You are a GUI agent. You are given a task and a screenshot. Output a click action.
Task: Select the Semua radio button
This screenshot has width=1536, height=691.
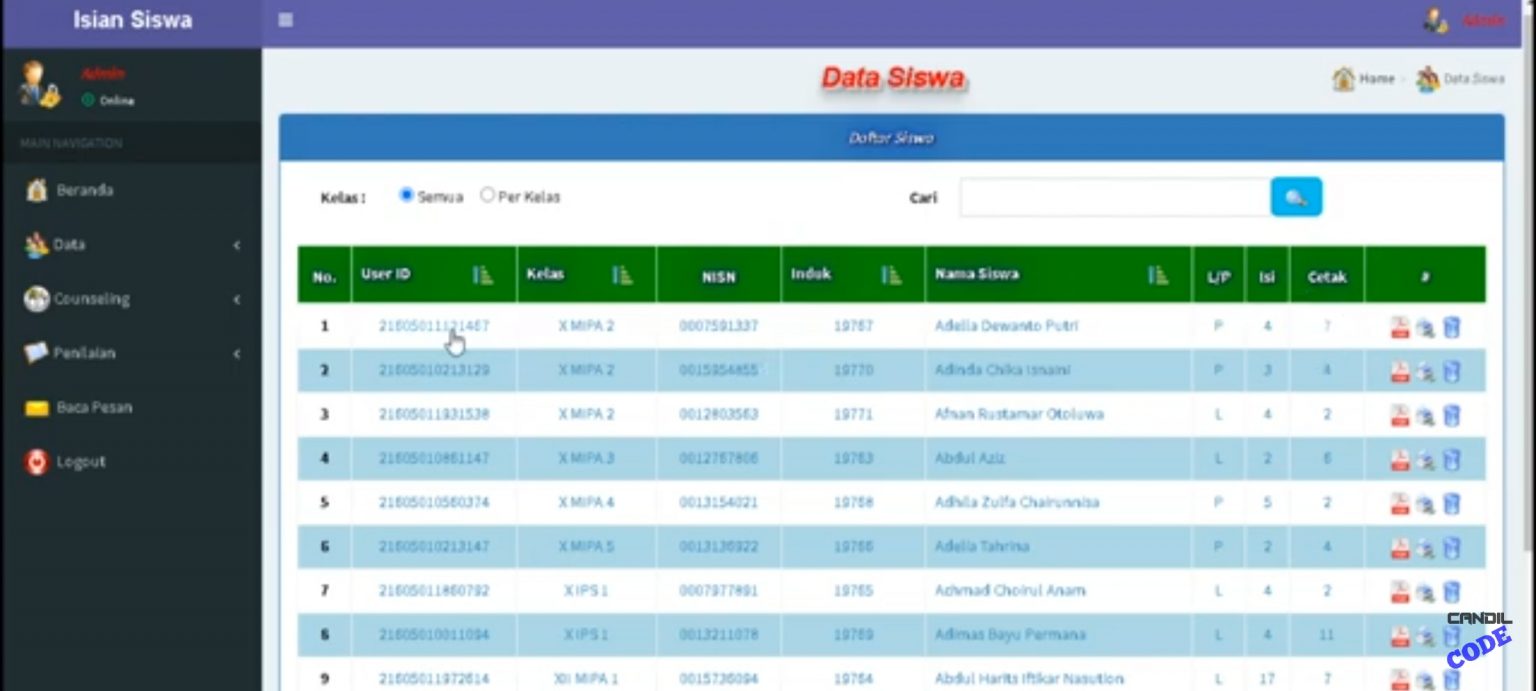(406, 196)
